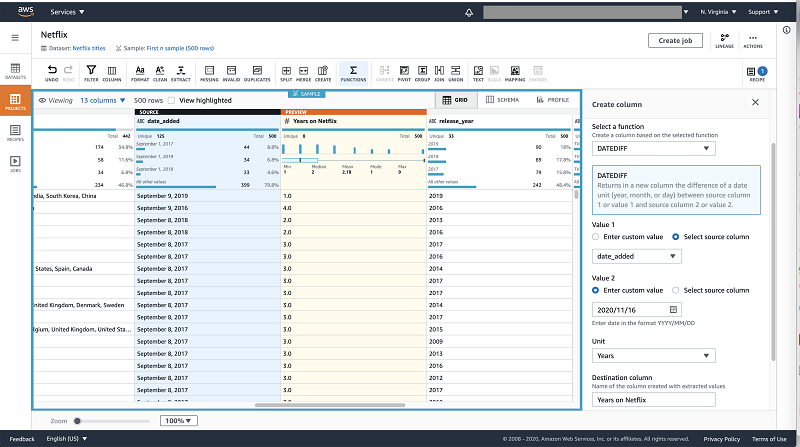Image resolution: width=800 pixels, height=447 pixels.
Task: Open the Actions menu
Action: coord(753,41)
